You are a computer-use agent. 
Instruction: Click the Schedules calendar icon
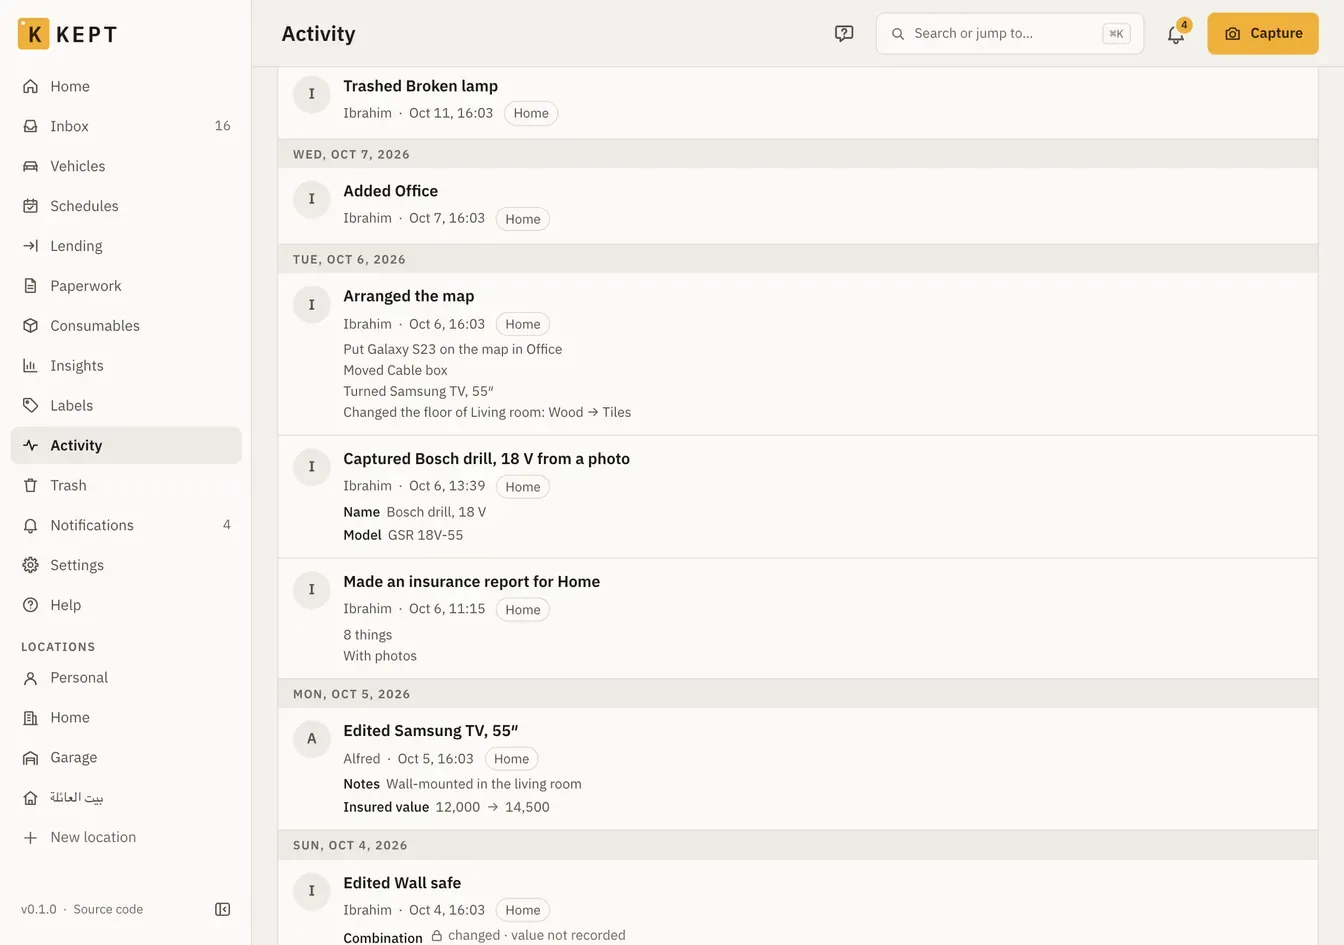pyautogui.click(x=31, y=206)
